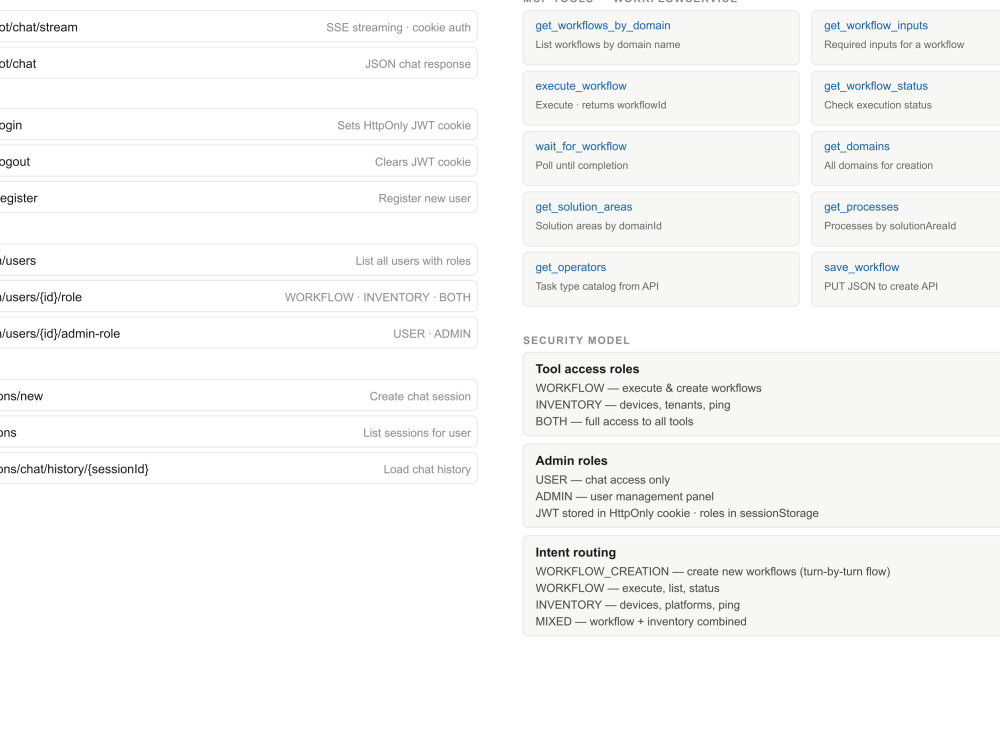1000x750 pixels.
Task: Select the users/{id}/admin-role endpoint row
Action: coord(238,333)
